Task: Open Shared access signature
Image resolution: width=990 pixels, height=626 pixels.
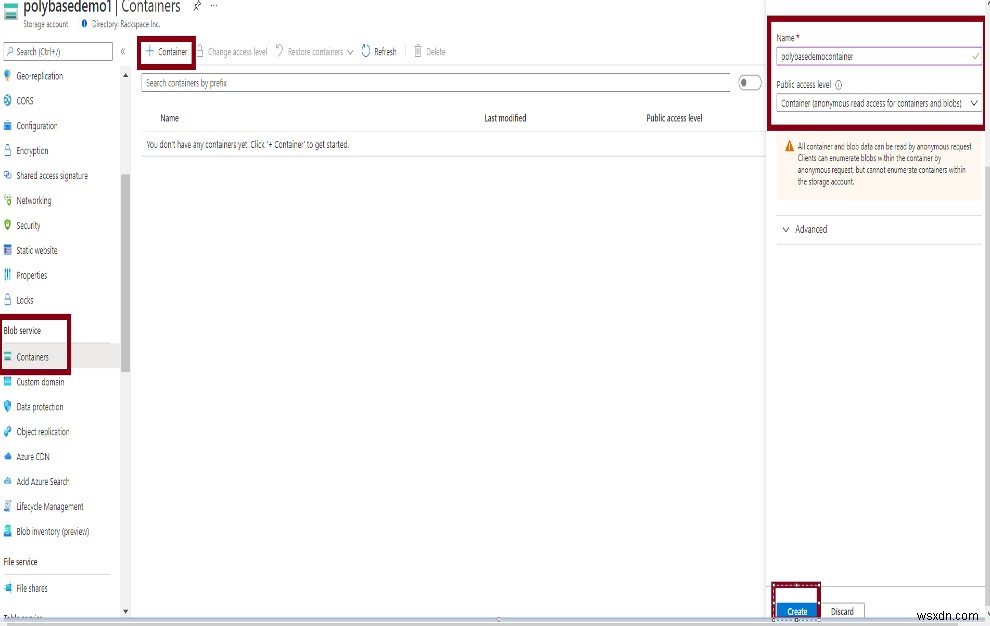Action: click(52, 176)
